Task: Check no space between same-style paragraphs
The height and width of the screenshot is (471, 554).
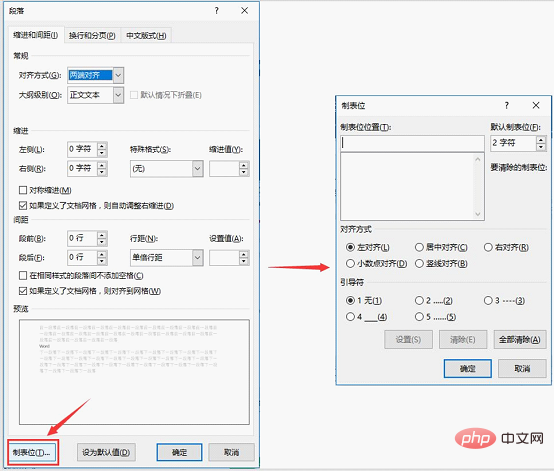Action: (x=23, y=276)
